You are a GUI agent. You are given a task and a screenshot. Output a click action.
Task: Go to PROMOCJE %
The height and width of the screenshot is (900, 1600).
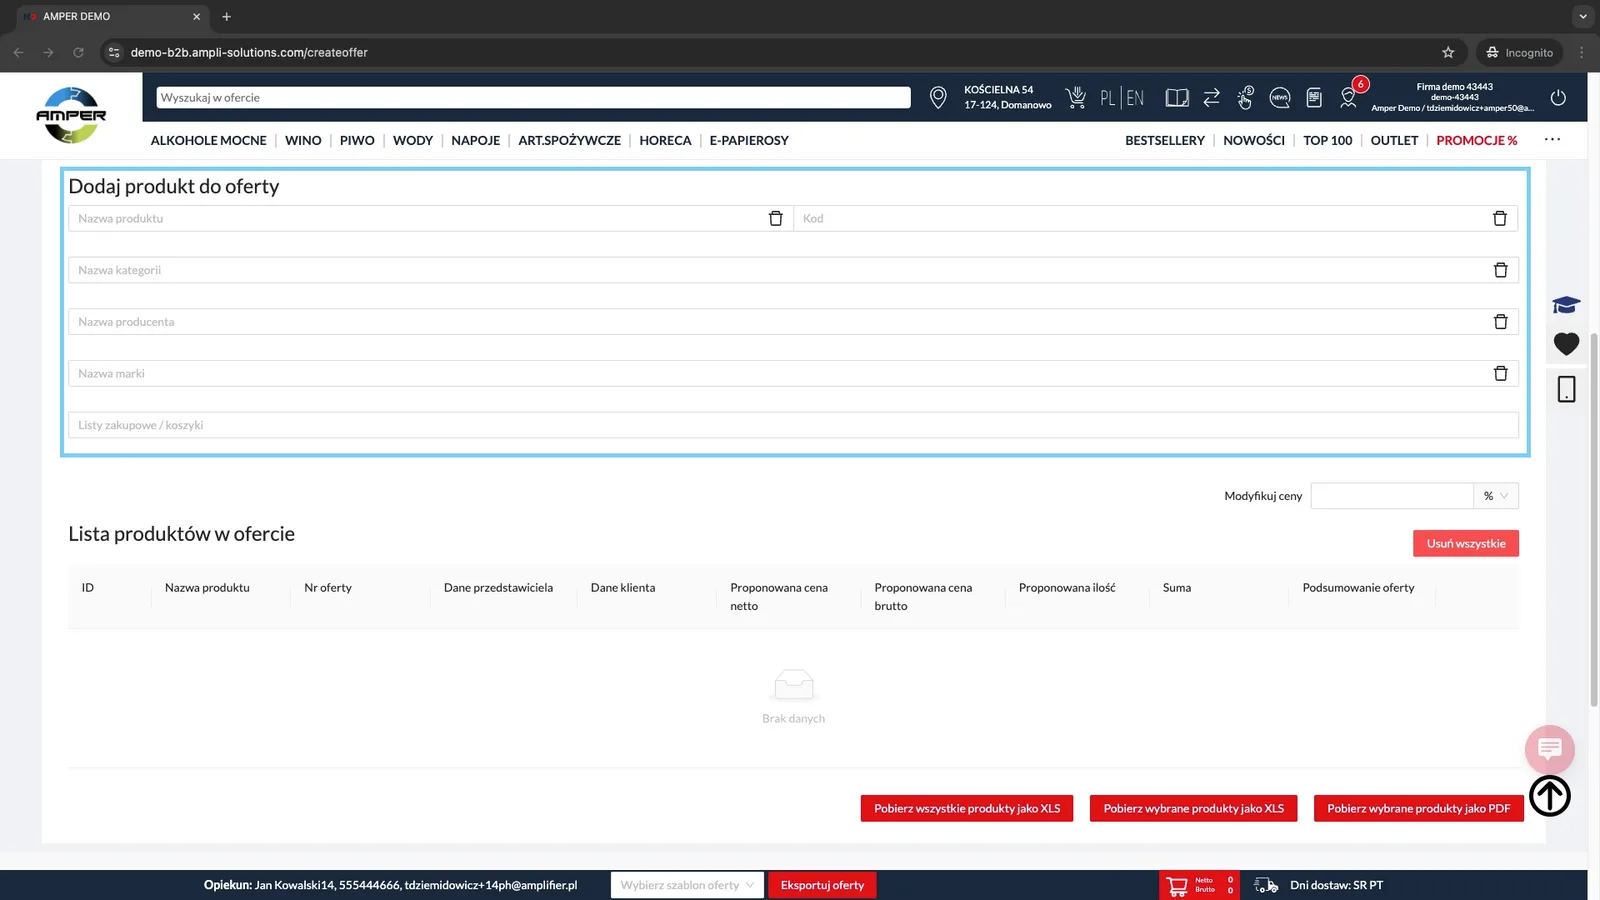point(1477,140)
